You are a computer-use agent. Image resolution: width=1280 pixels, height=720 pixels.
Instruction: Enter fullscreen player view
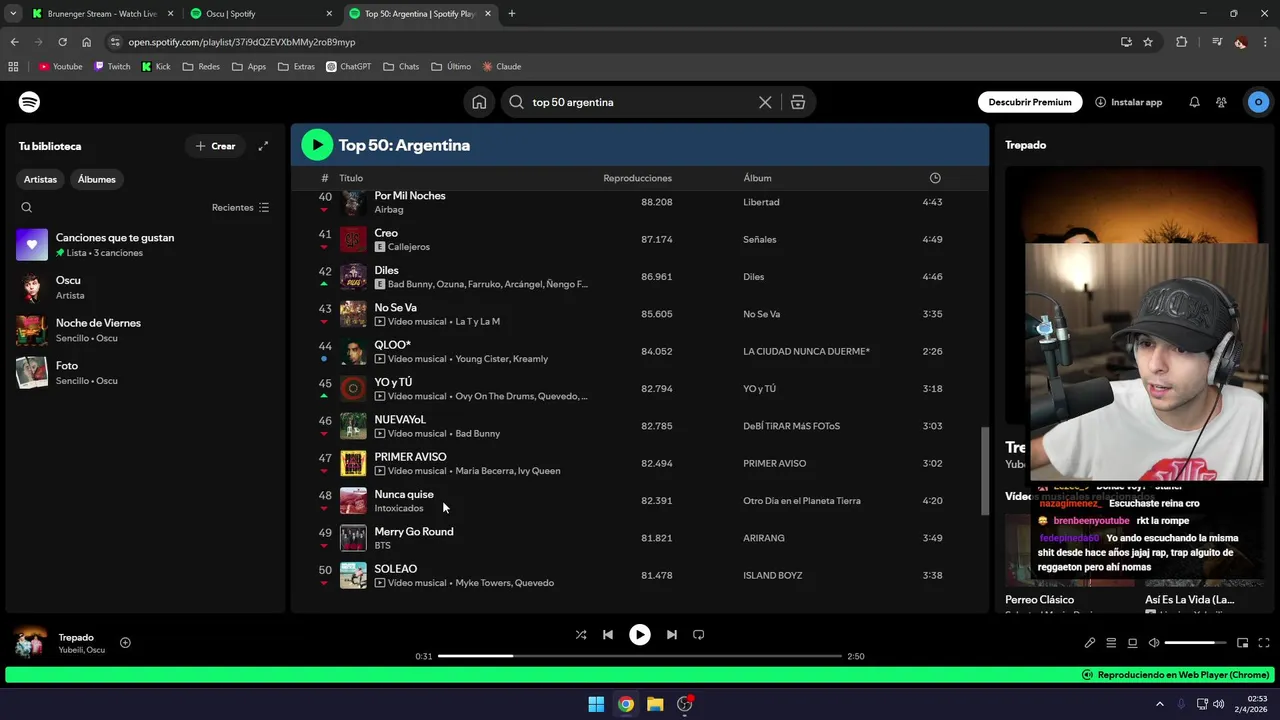point(1264,643)
